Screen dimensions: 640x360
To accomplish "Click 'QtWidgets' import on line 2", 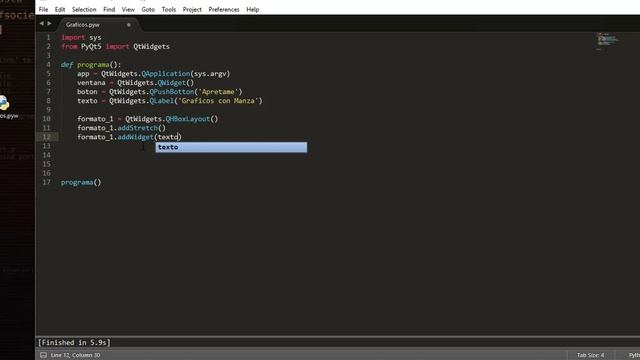I will 151,47.
